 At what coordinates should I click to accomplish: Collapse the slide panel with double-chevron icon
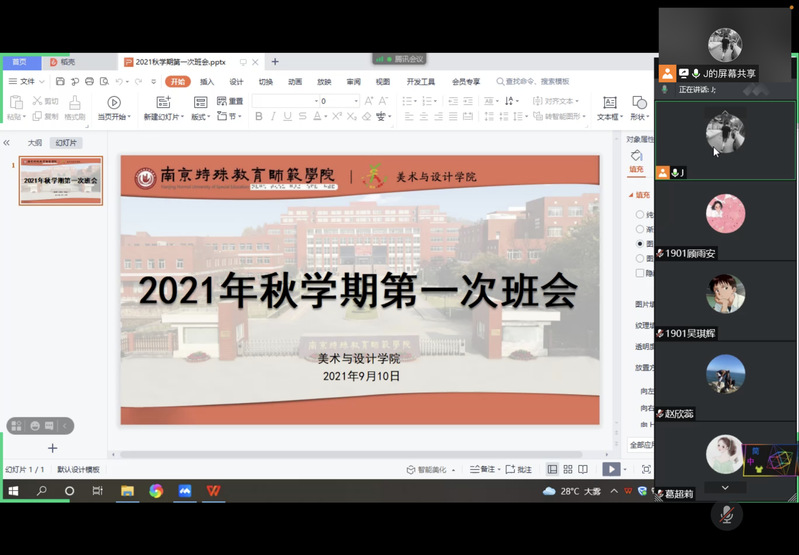[7, 143]
